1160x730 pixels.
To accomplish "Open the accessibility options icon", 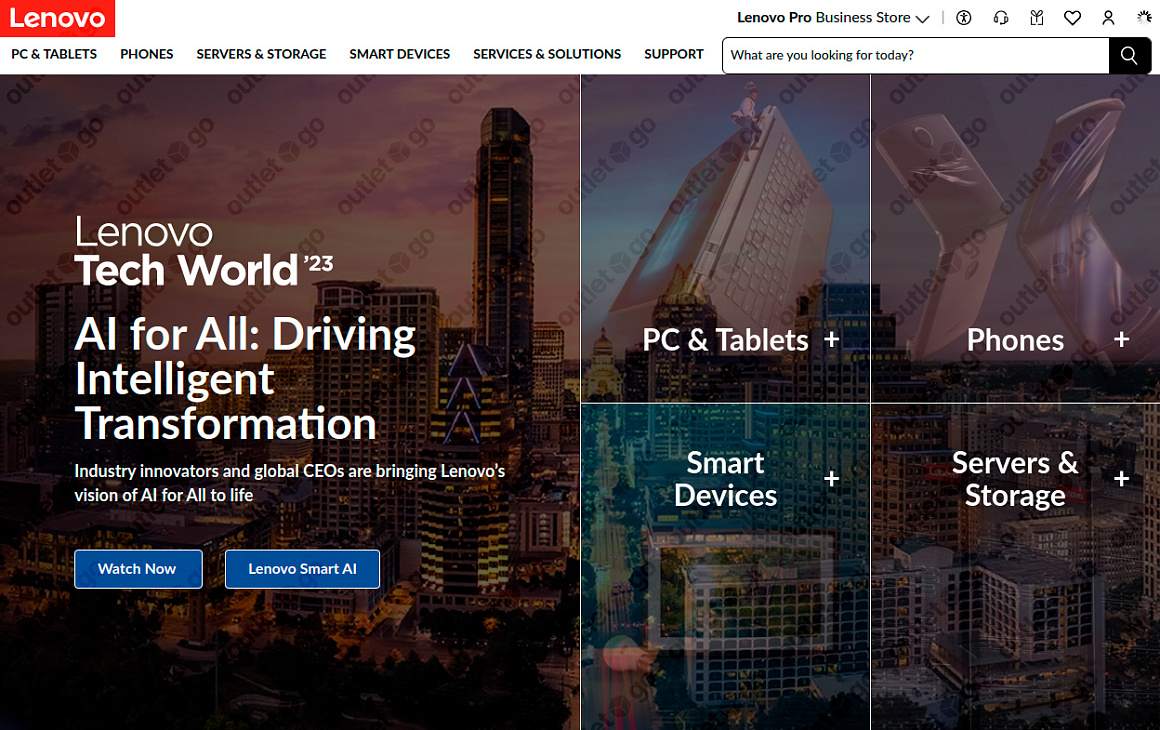I will click(963, 18).
